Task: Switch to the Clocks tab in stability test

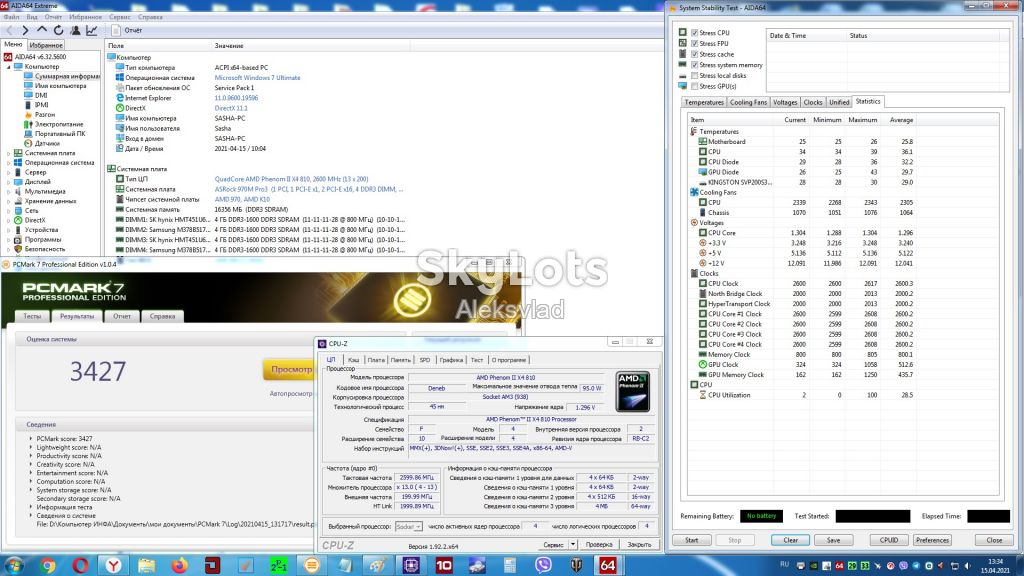Action: click(813, 103)
